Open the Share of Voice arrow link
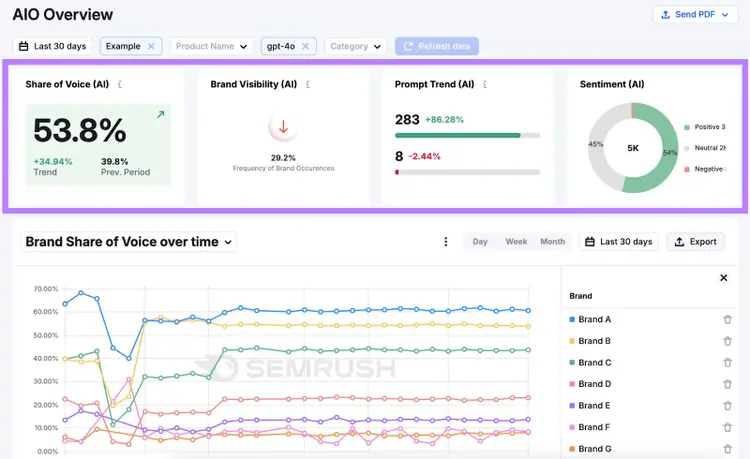Viewport: 750px width, 459px height. [161, 114]
